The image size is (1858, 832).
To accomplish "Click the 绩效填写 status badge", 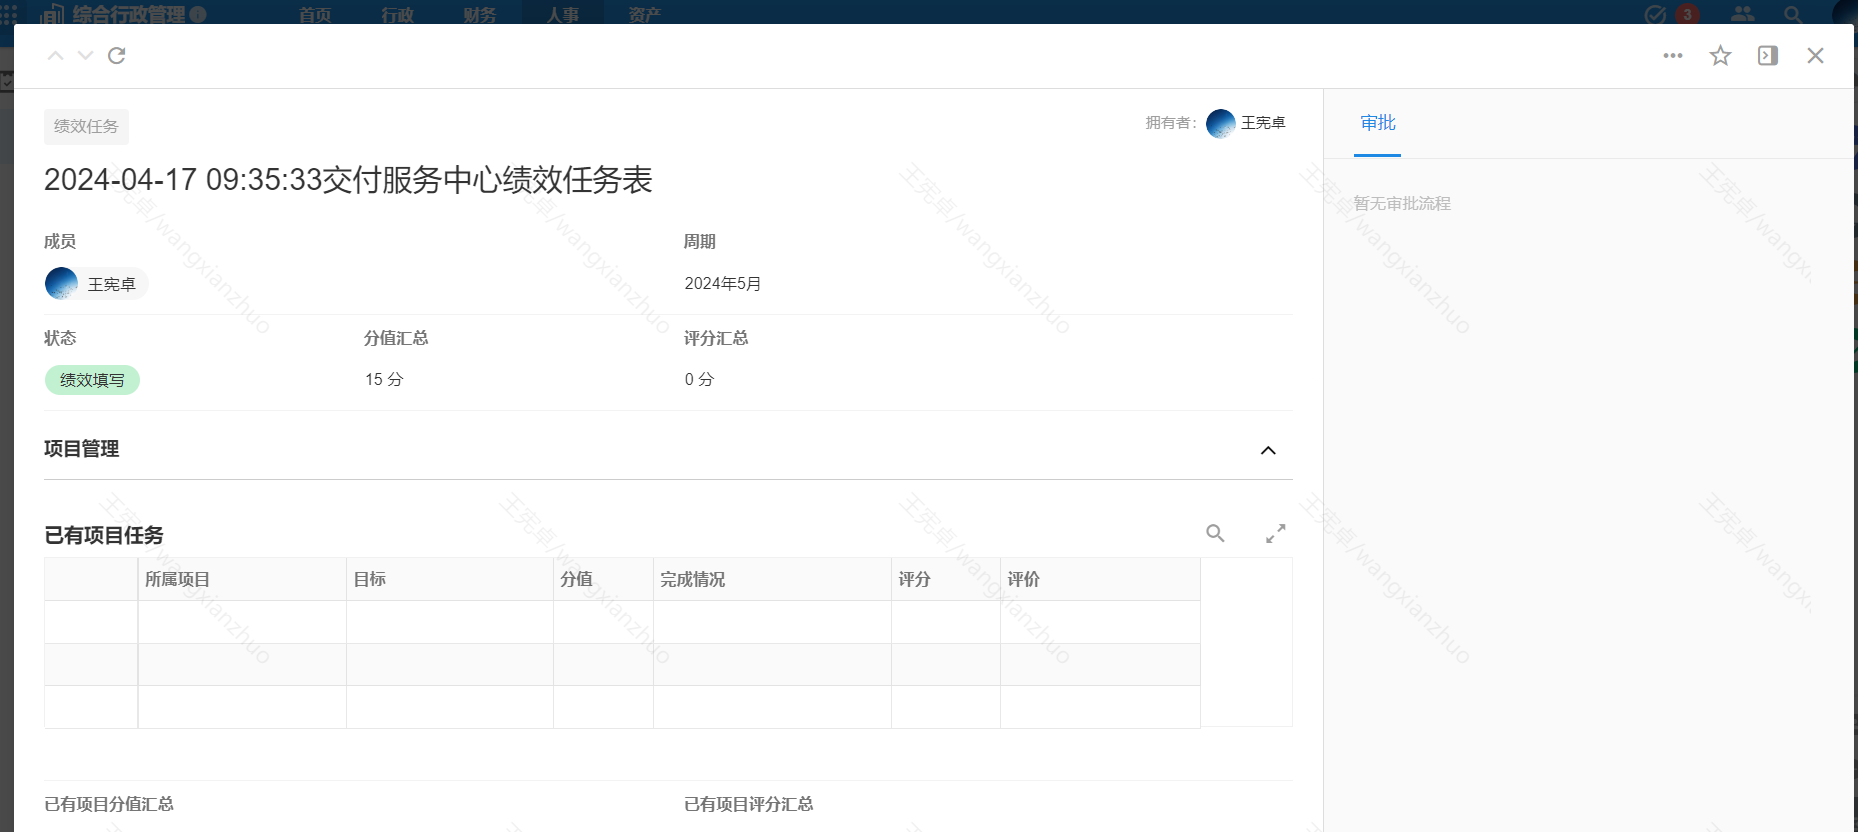I will [92, 380].
